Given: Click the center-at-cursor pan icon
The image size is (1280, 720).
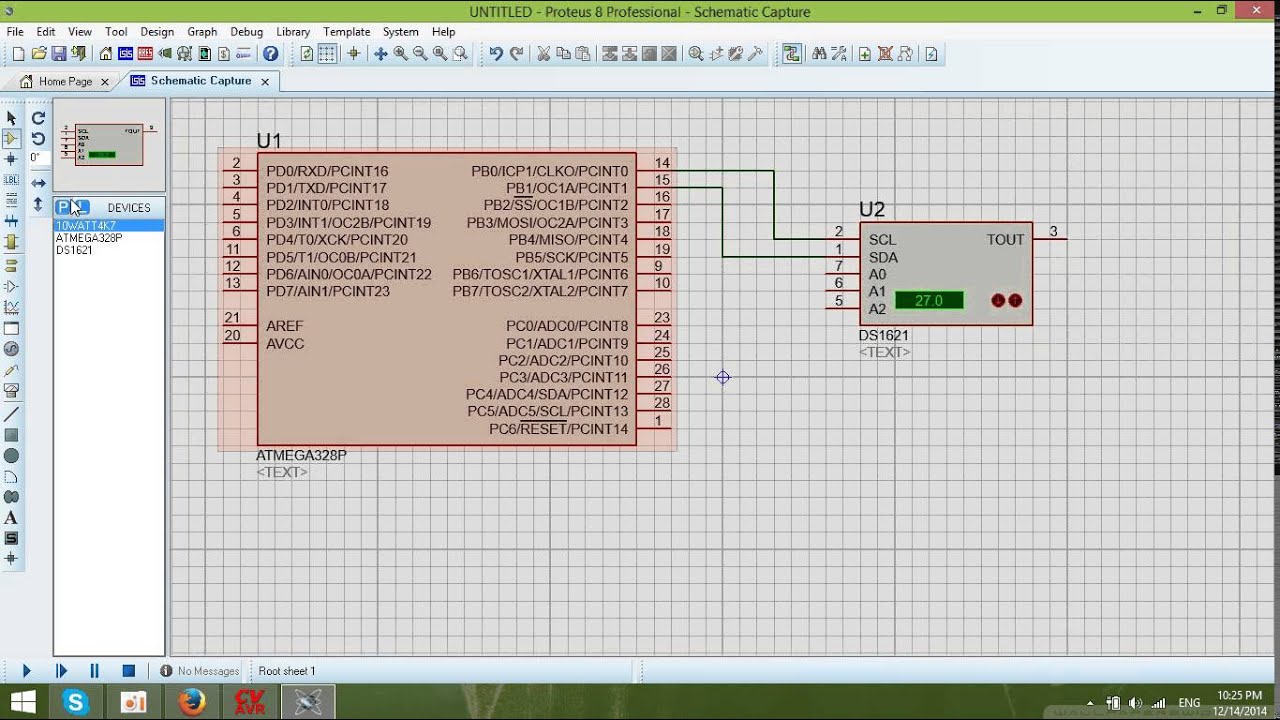Looking at the screenshot, I should coord(380,54).
